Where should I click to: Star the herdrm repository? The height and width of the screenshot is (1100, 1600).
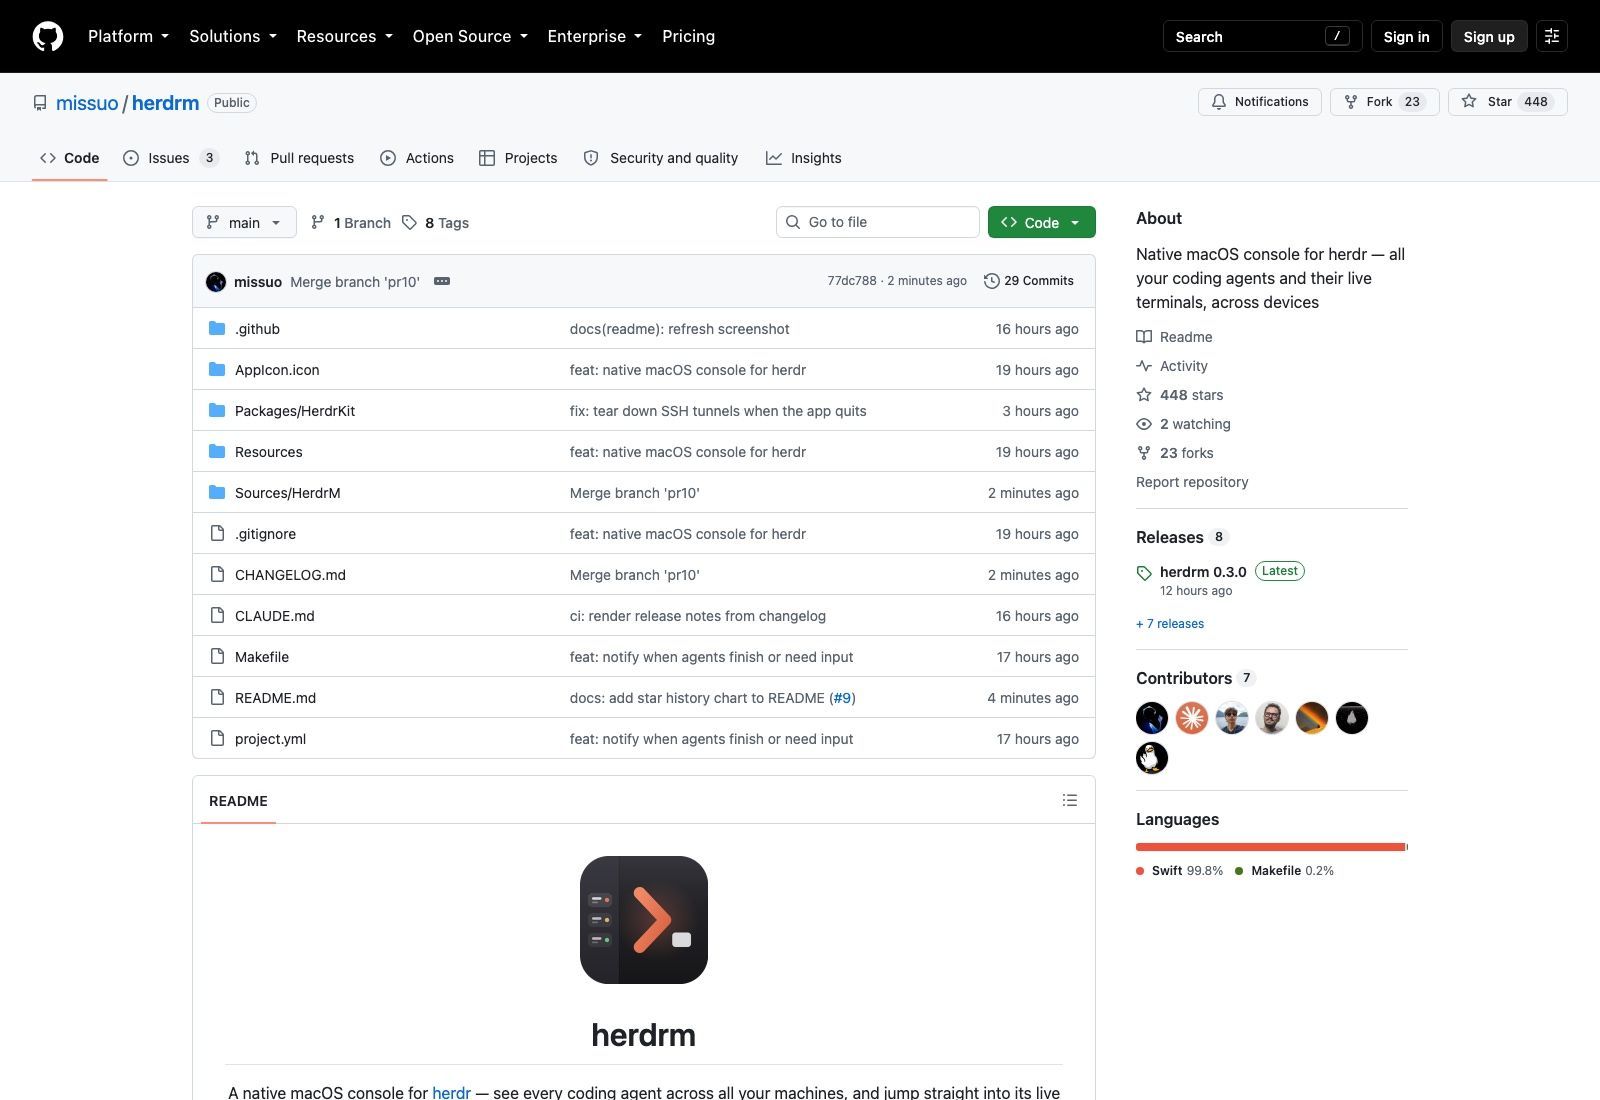[x=1508, y=102]
